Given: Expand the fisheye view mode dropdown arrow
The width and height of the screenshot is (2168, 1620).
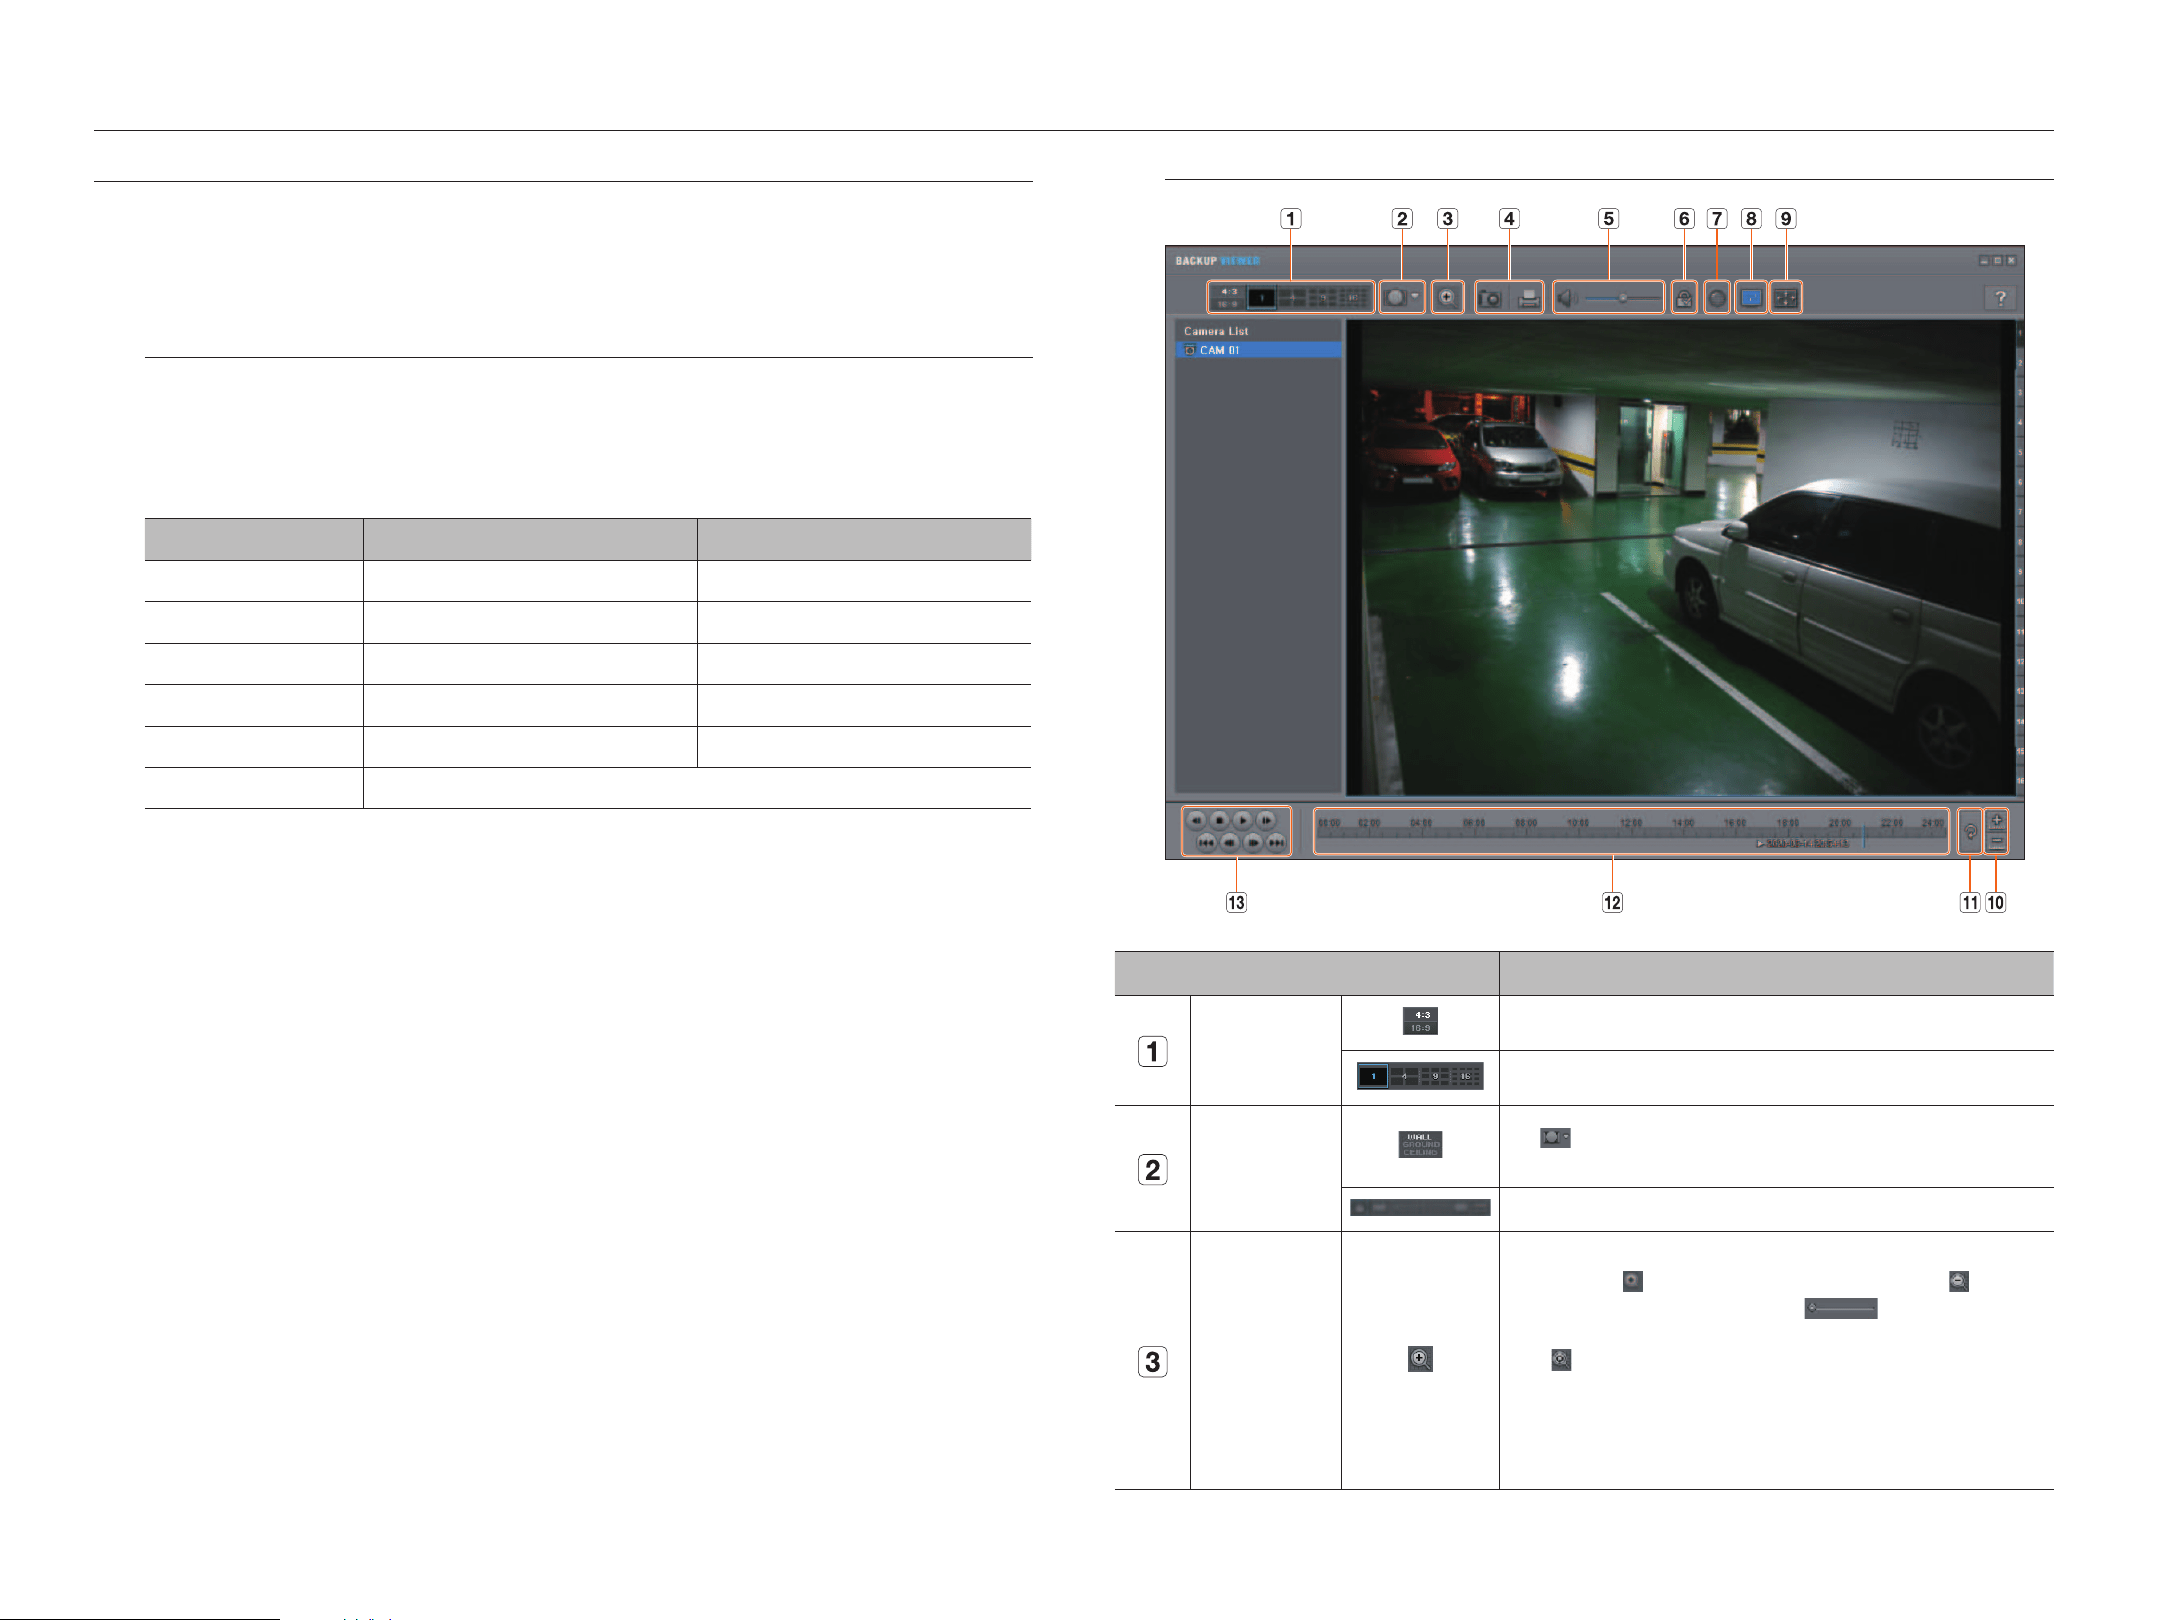Looking at the screenshot, I should click(1415, 296).
